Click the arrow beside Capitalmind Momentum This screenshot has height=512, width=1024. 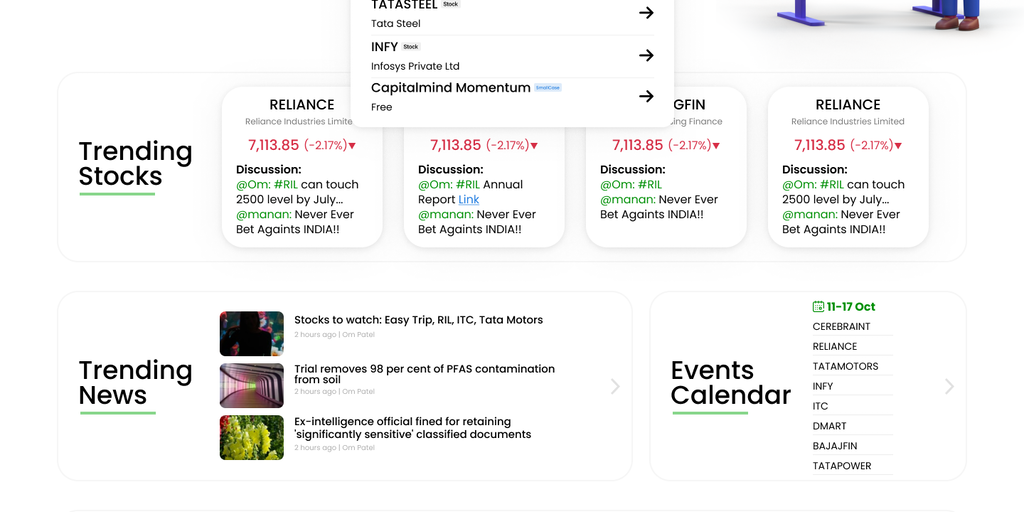point(646,96)
